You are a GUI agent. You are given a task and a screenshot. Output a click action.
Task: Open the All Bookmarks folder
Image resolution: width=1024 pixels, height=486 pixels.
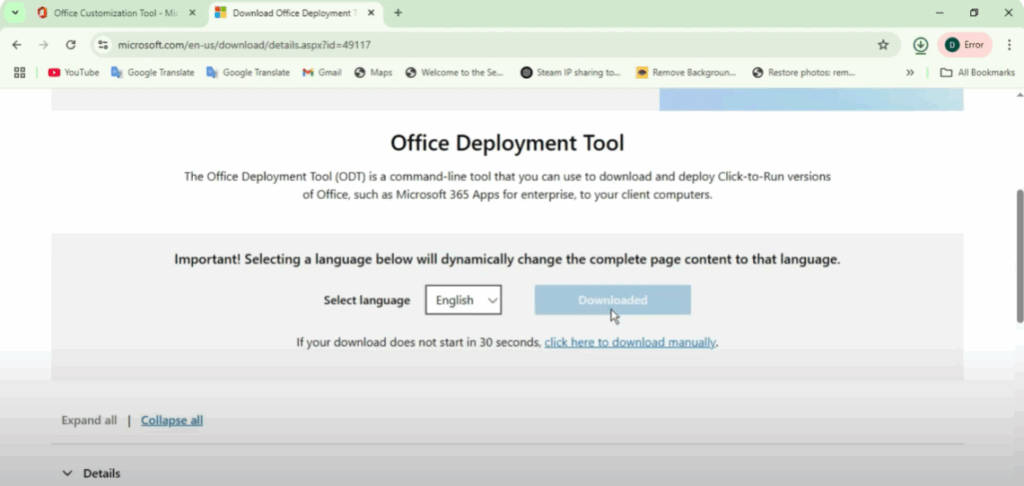click(978, 73)
